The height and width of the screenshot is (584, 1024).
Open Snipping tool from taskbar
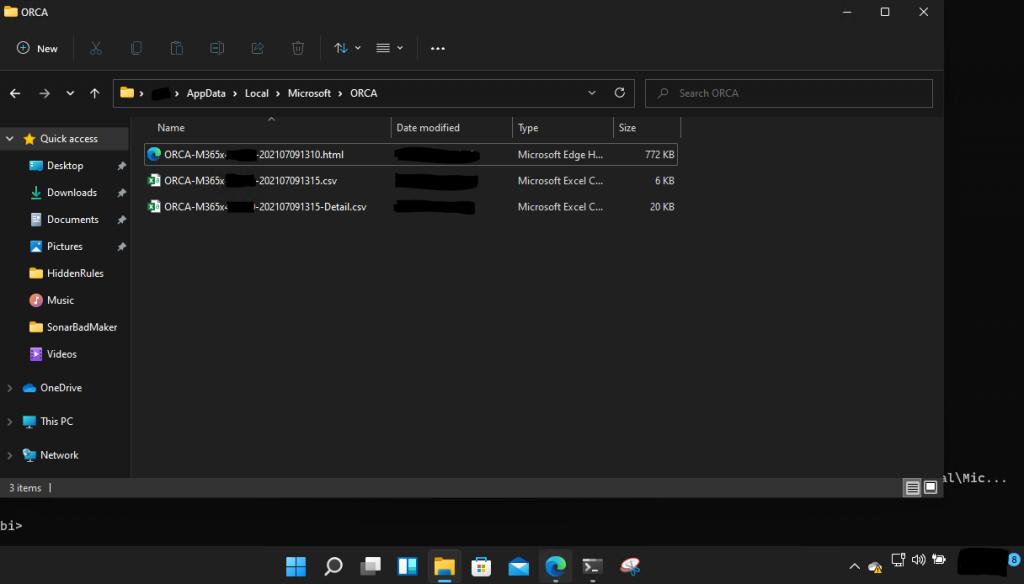pos(630,566)
